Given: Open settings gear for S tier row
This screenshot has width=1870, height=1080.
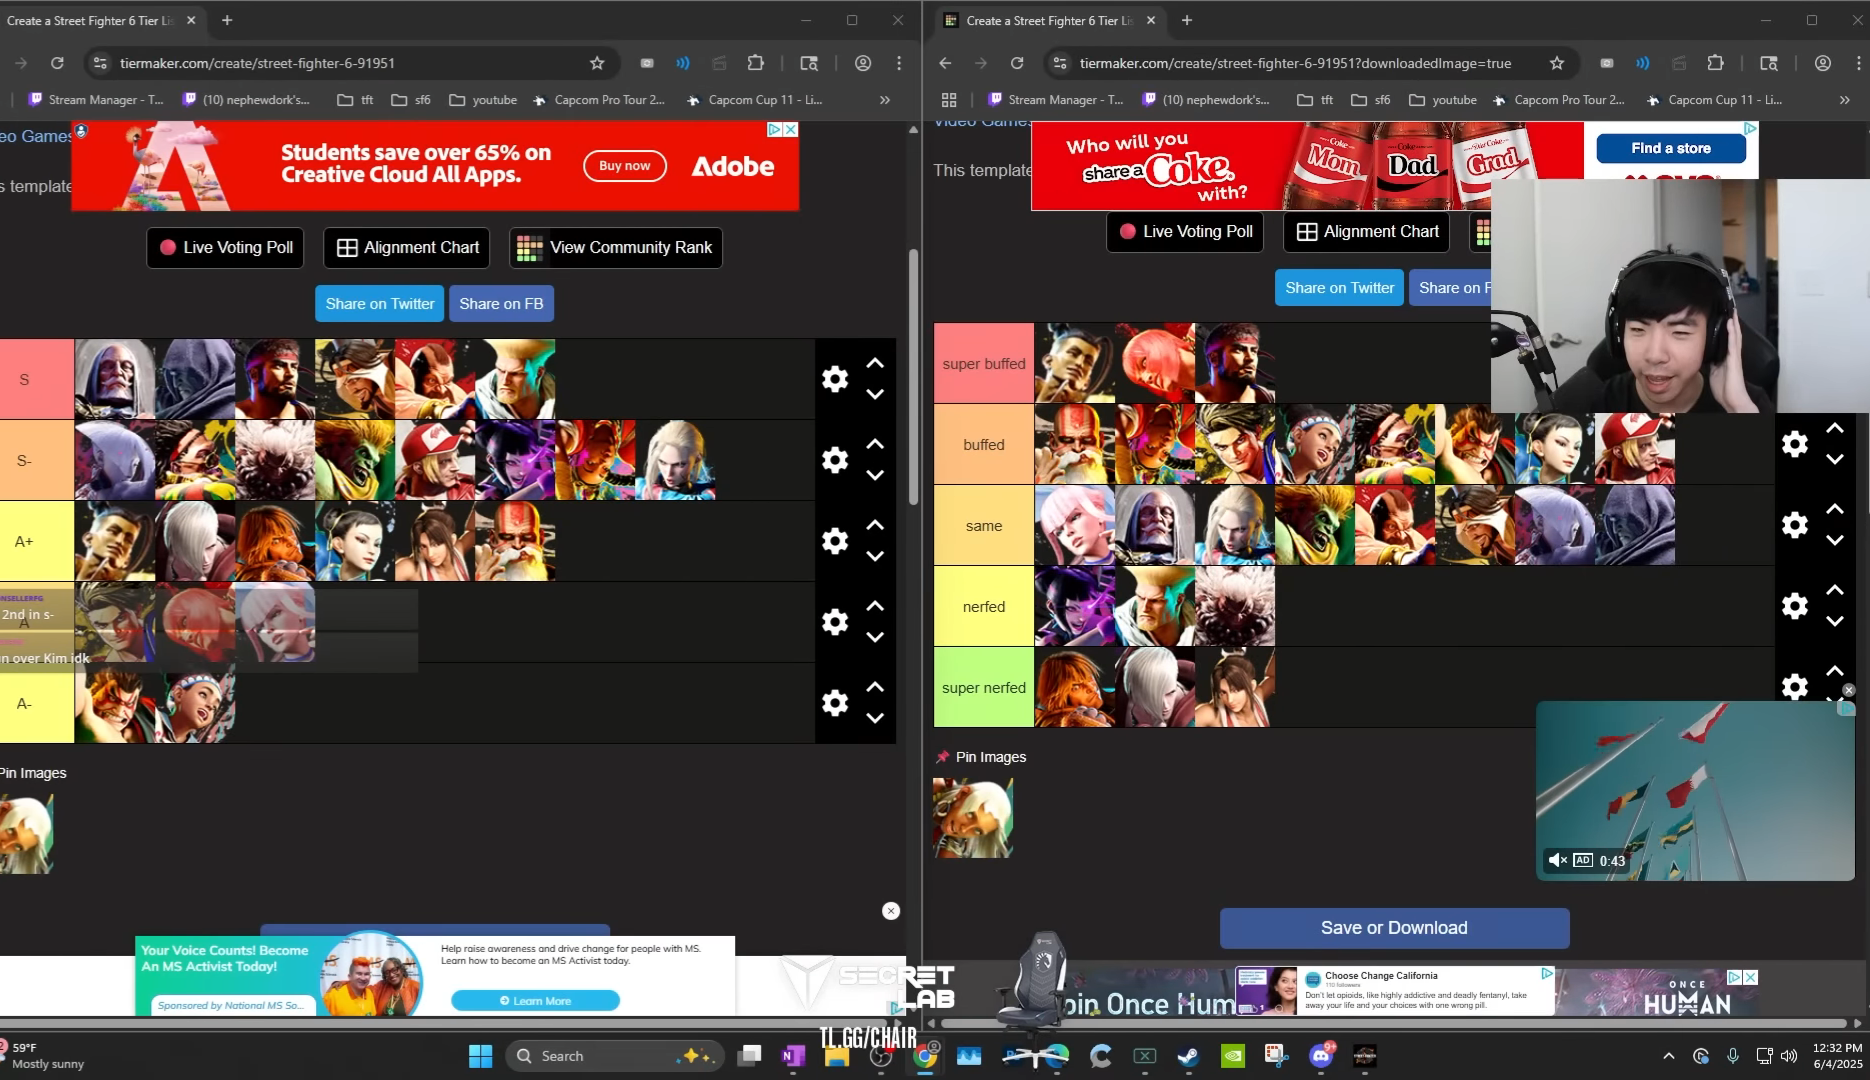Looking at the screenshot, I should point(835,379).
